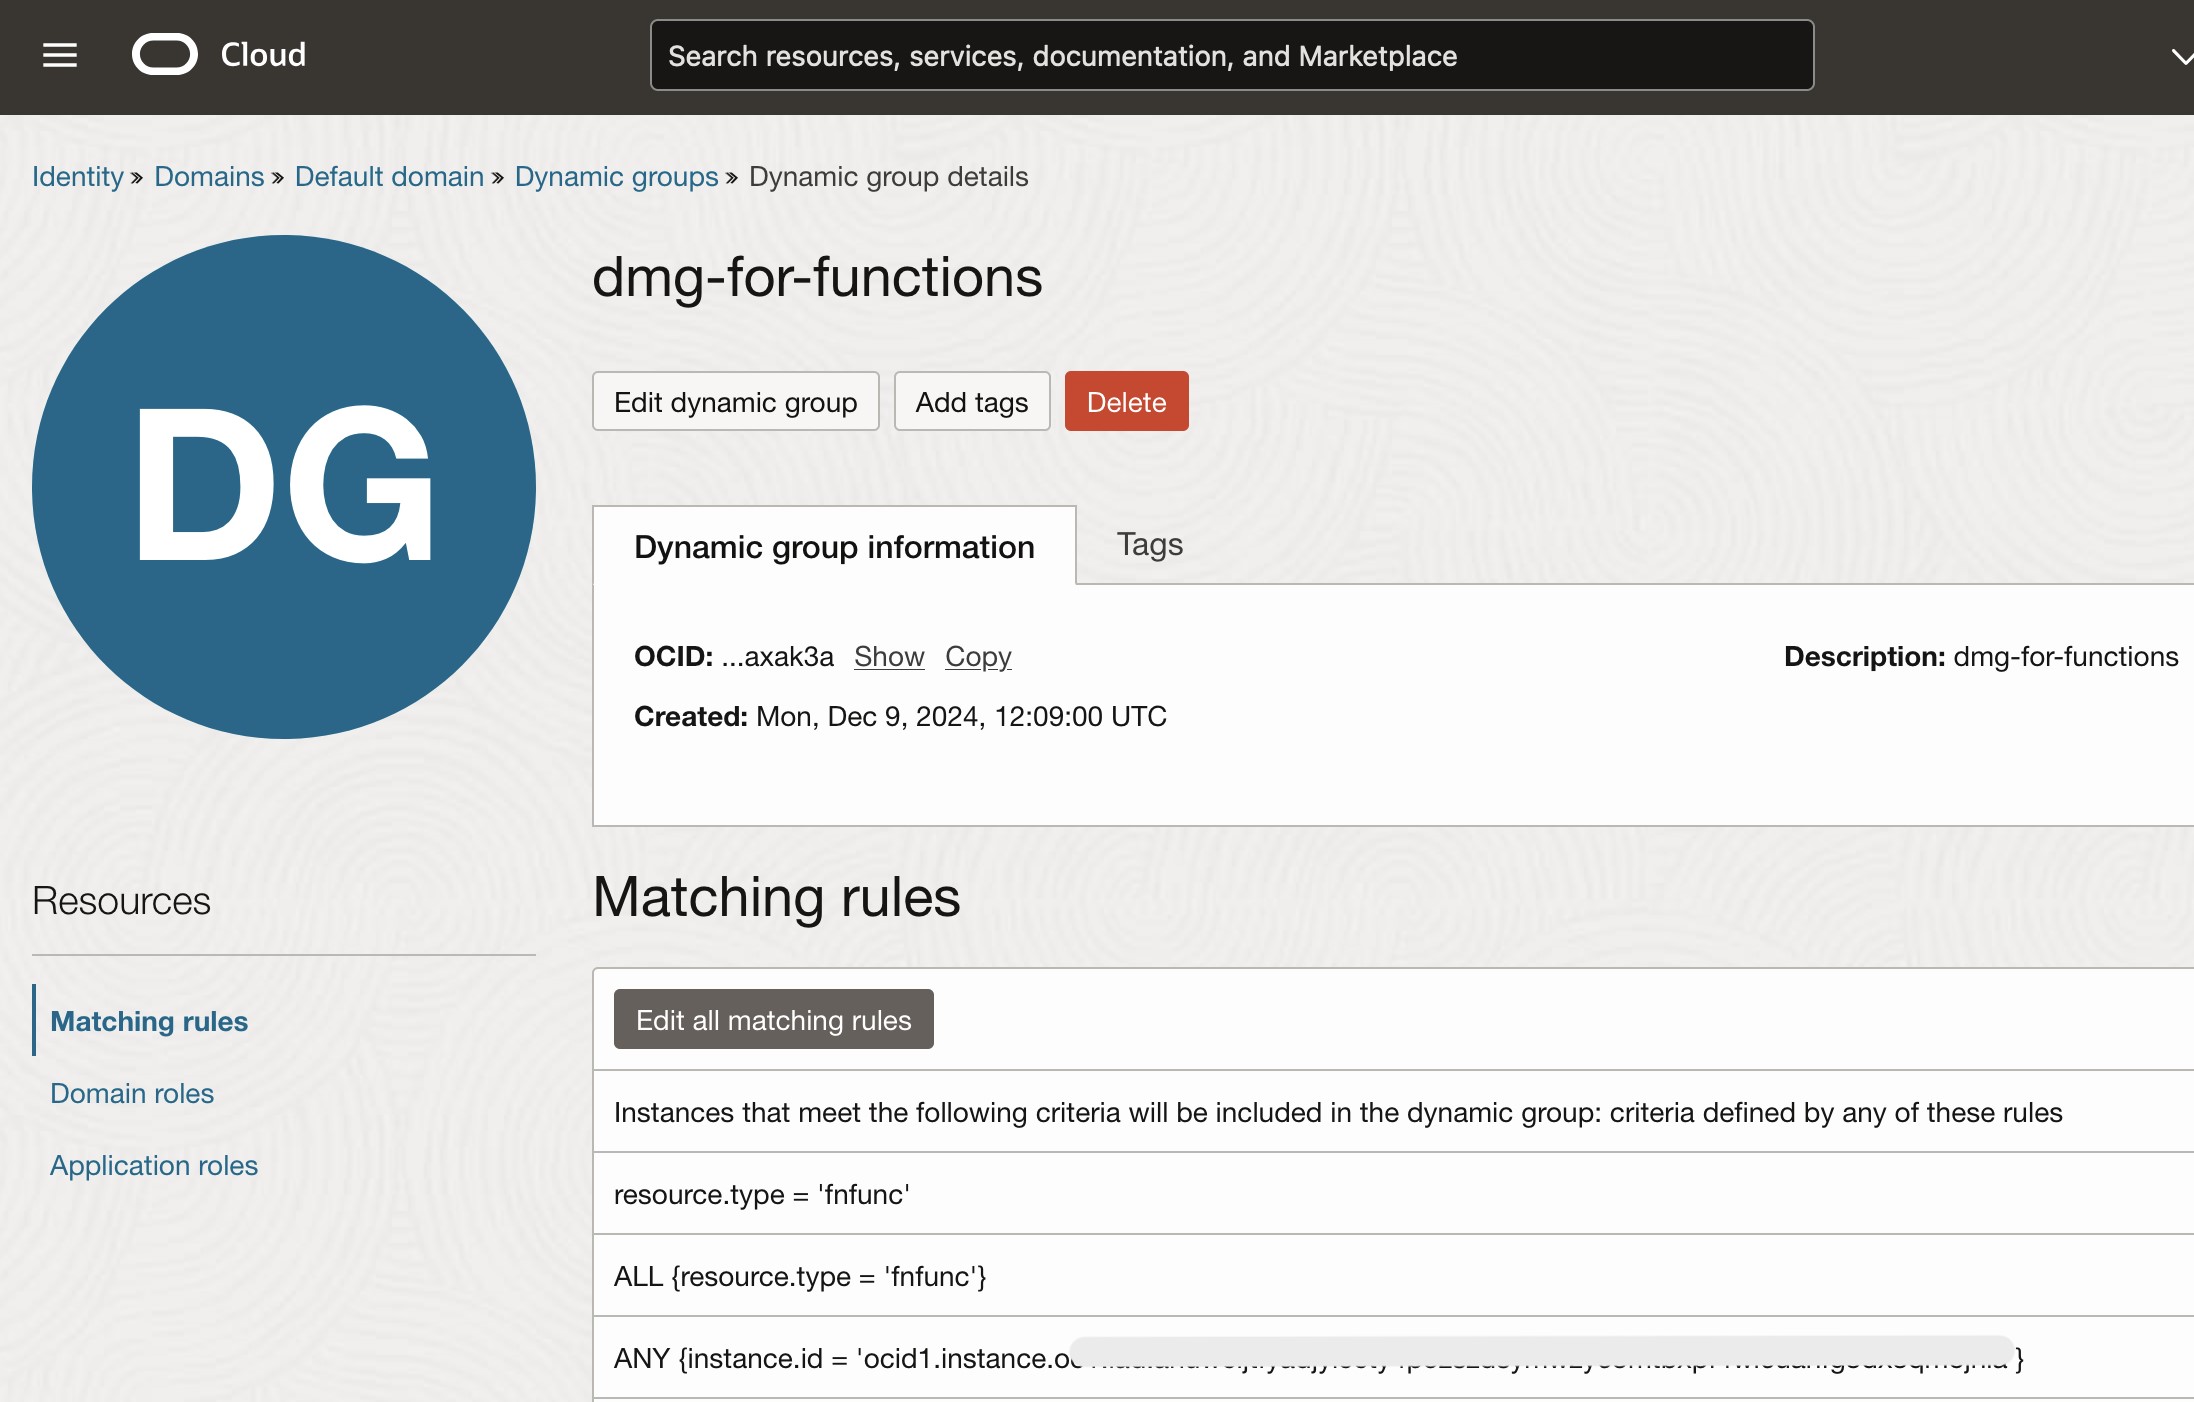Select Dynamic group information tab
The width and height of the screenshot is (2194, 1402).
point(834,546)
